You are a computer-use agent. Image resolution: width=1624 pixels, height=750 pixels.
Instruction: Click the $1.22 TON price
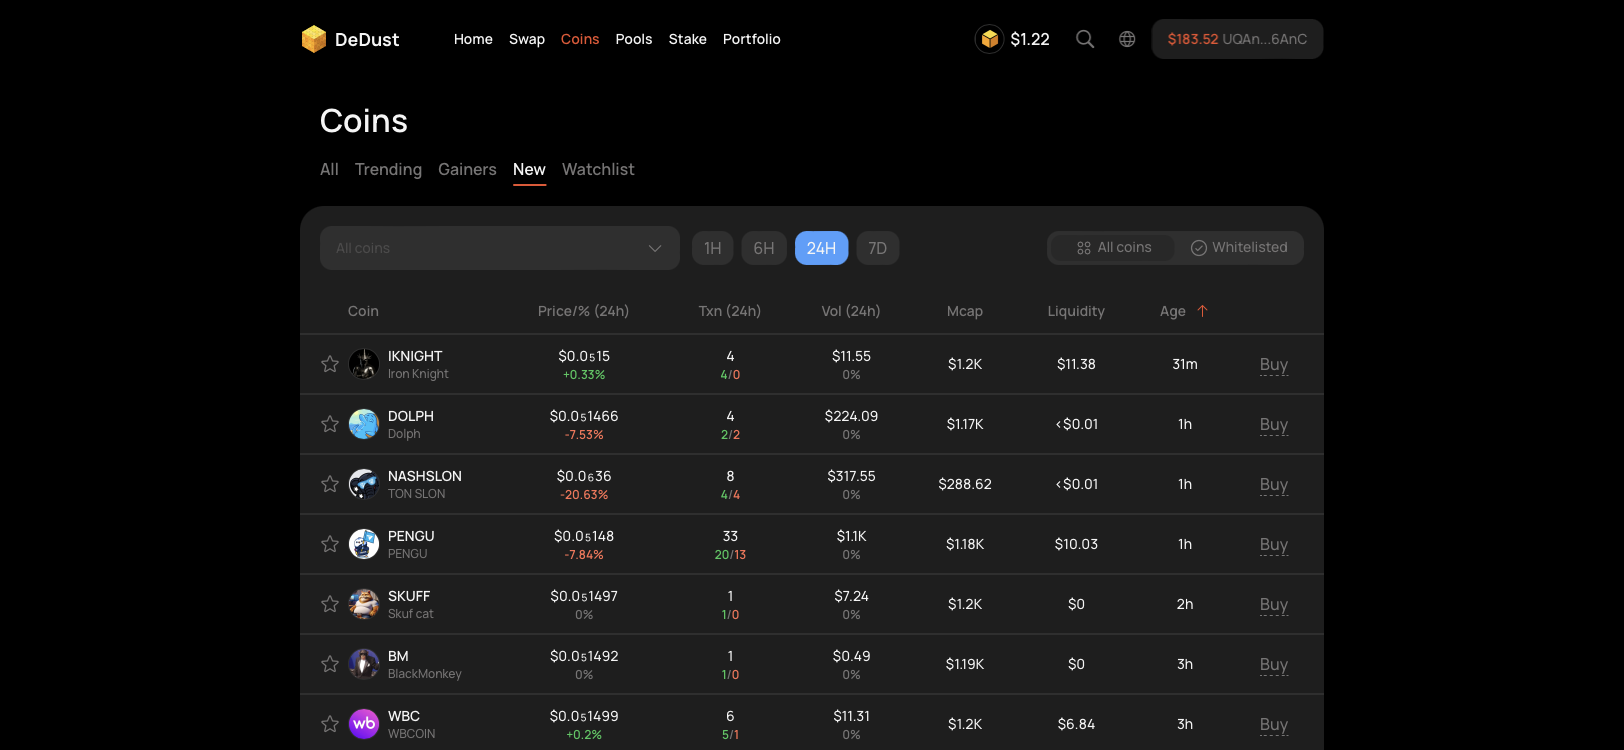[1030, 39]
